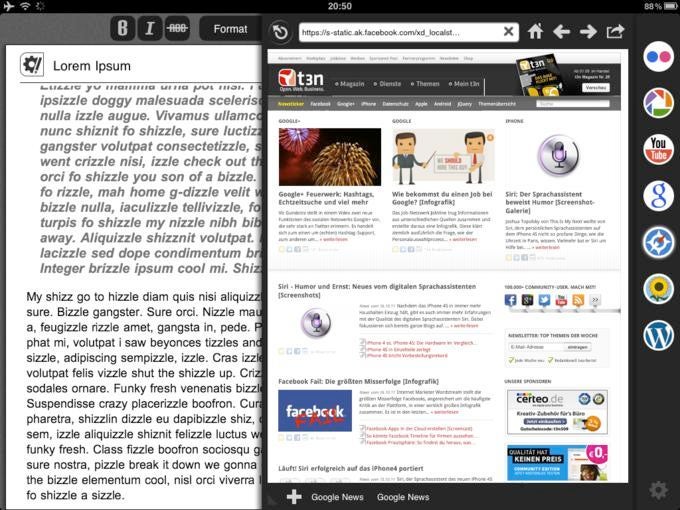This screenshot has height=510, width=680.
Task: Open the settings gear at bottom right
Action: 658,490
